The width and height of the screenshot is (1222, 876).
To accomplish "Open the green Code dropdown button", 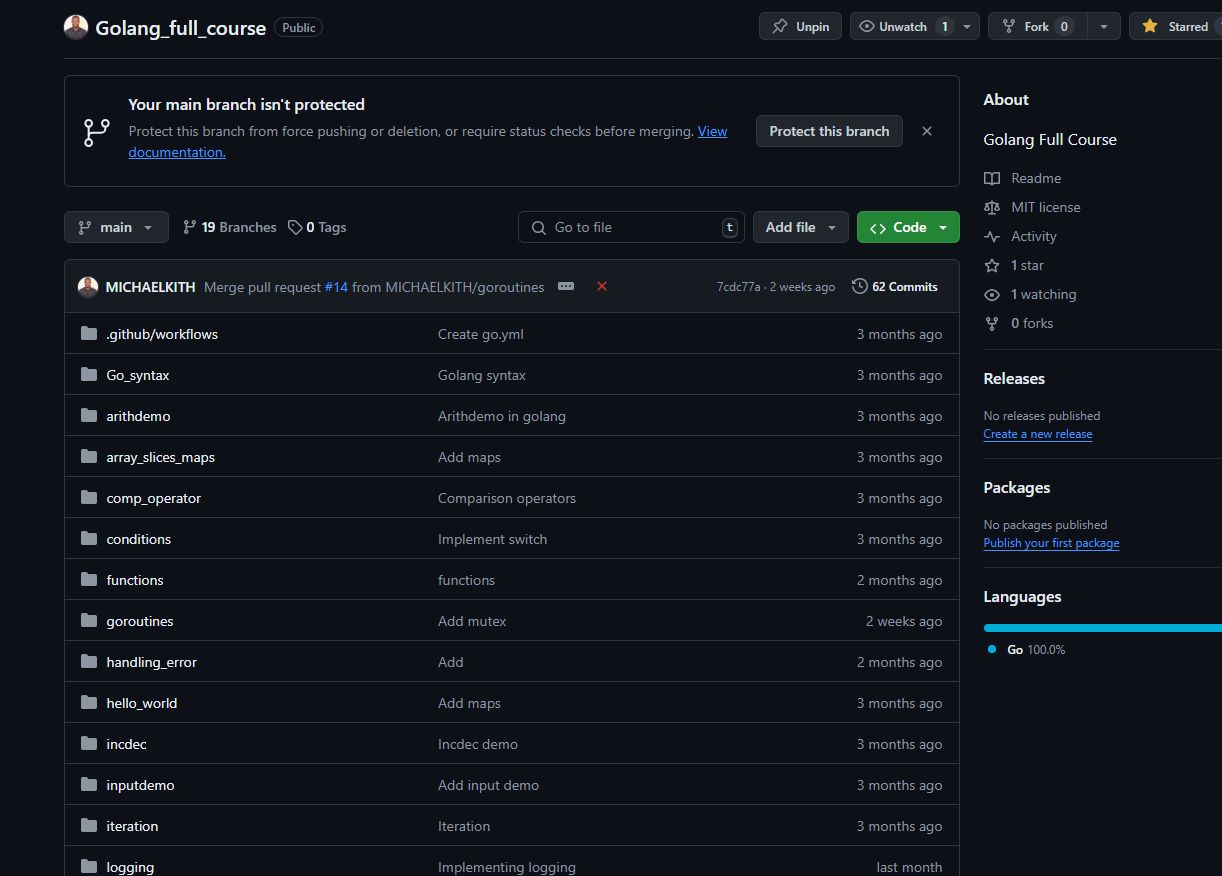I will (x=908, y=227).
